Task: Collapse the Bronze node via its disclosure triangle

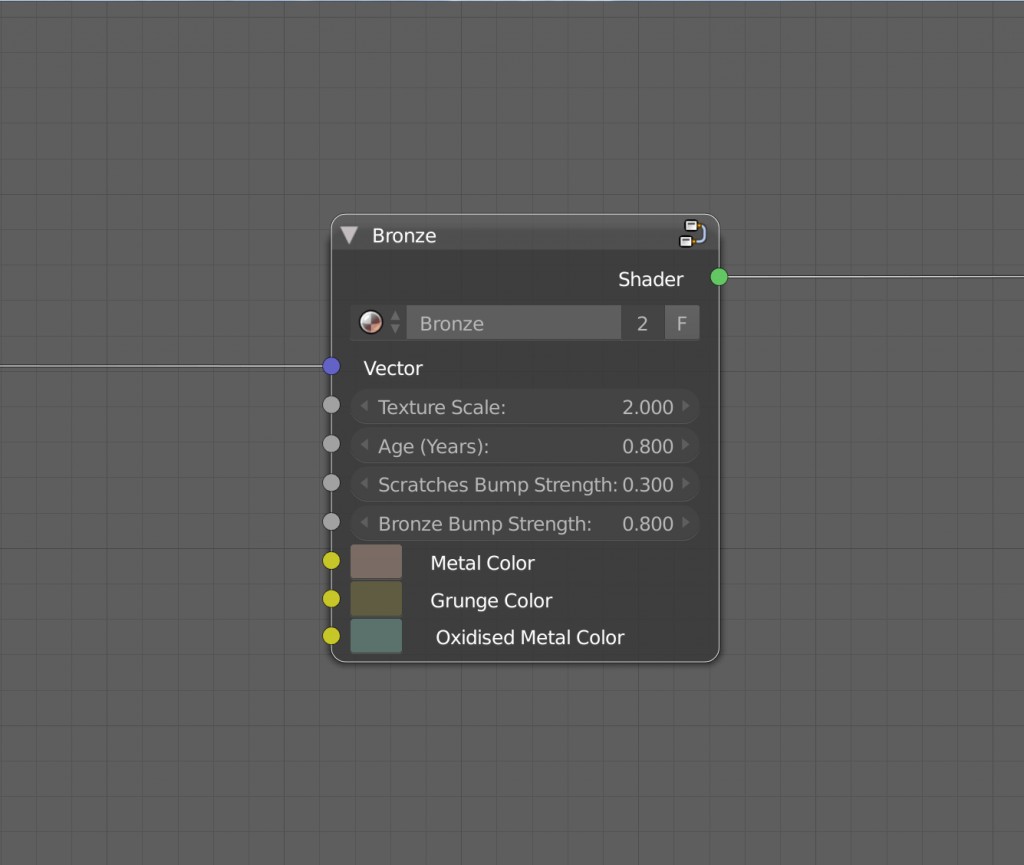Action: coord(350,234)
